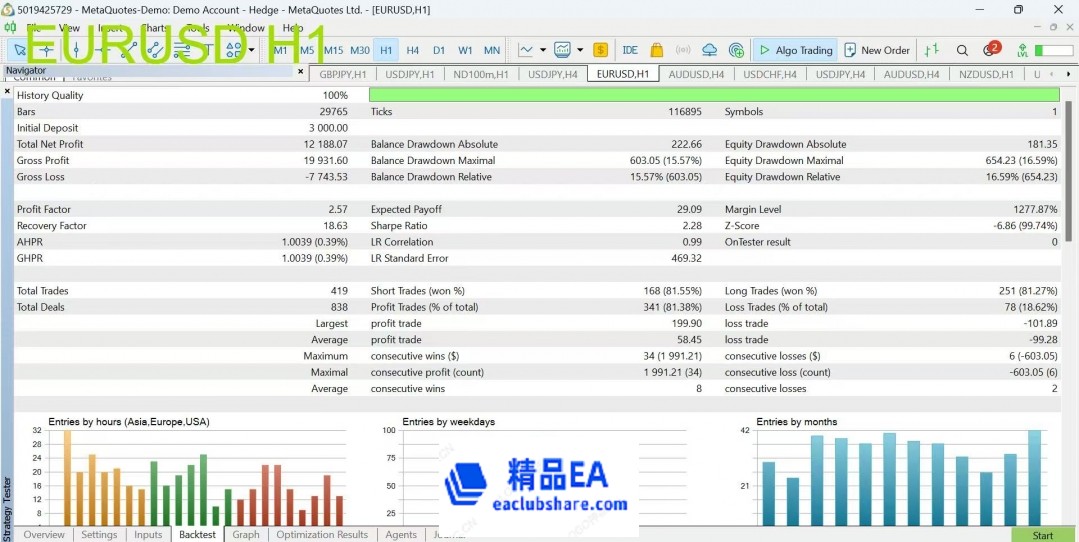1079x542 pixels.
Task: Open the MQL5 IDE editor
Action: 630,50
